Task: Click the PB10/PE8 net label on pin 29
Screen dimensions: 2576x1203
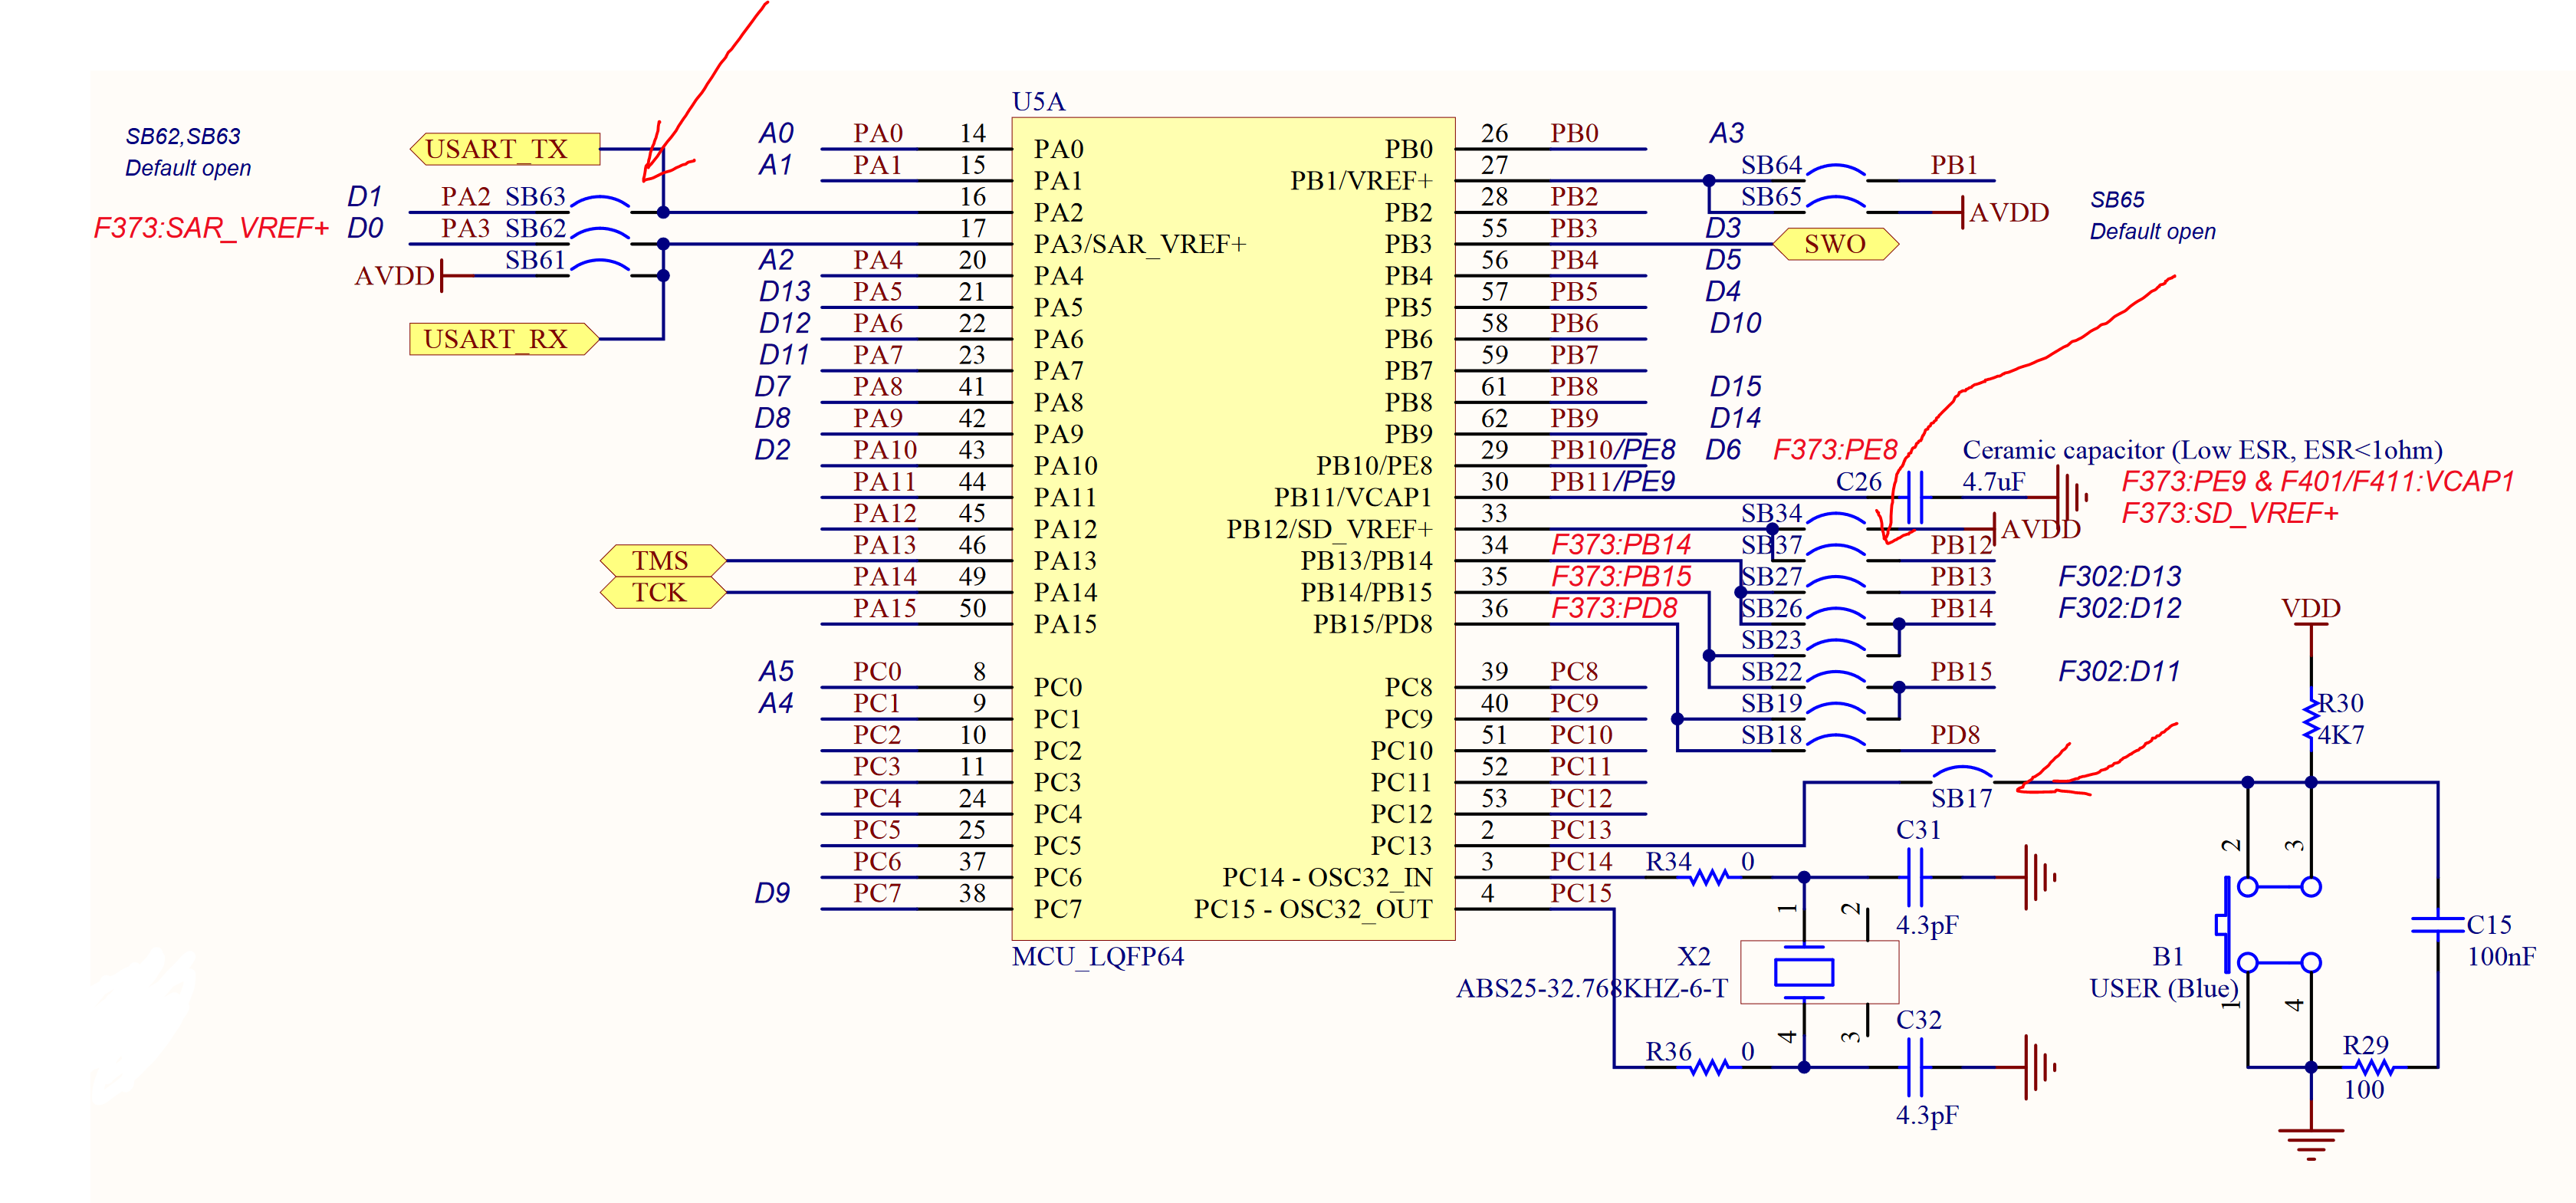Action: [1612, 450]
